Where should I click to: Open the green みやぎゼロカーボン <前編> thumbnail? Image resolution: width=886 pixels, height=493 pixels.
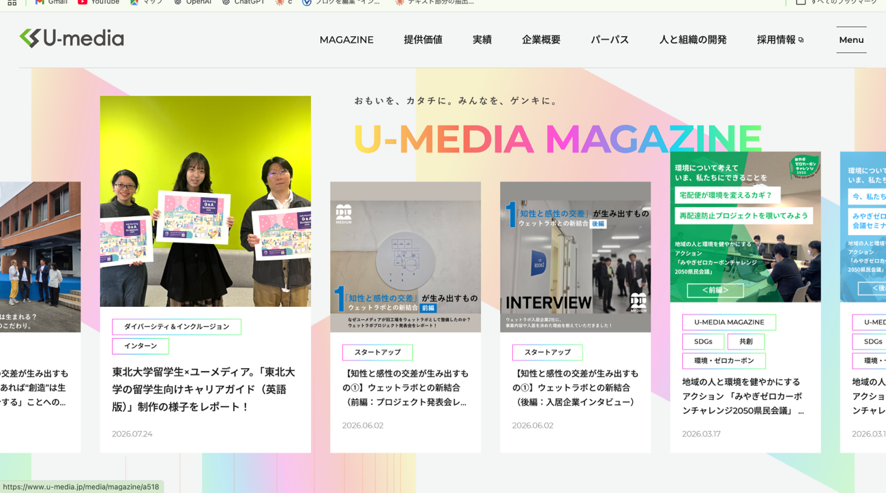pos(745,227)
